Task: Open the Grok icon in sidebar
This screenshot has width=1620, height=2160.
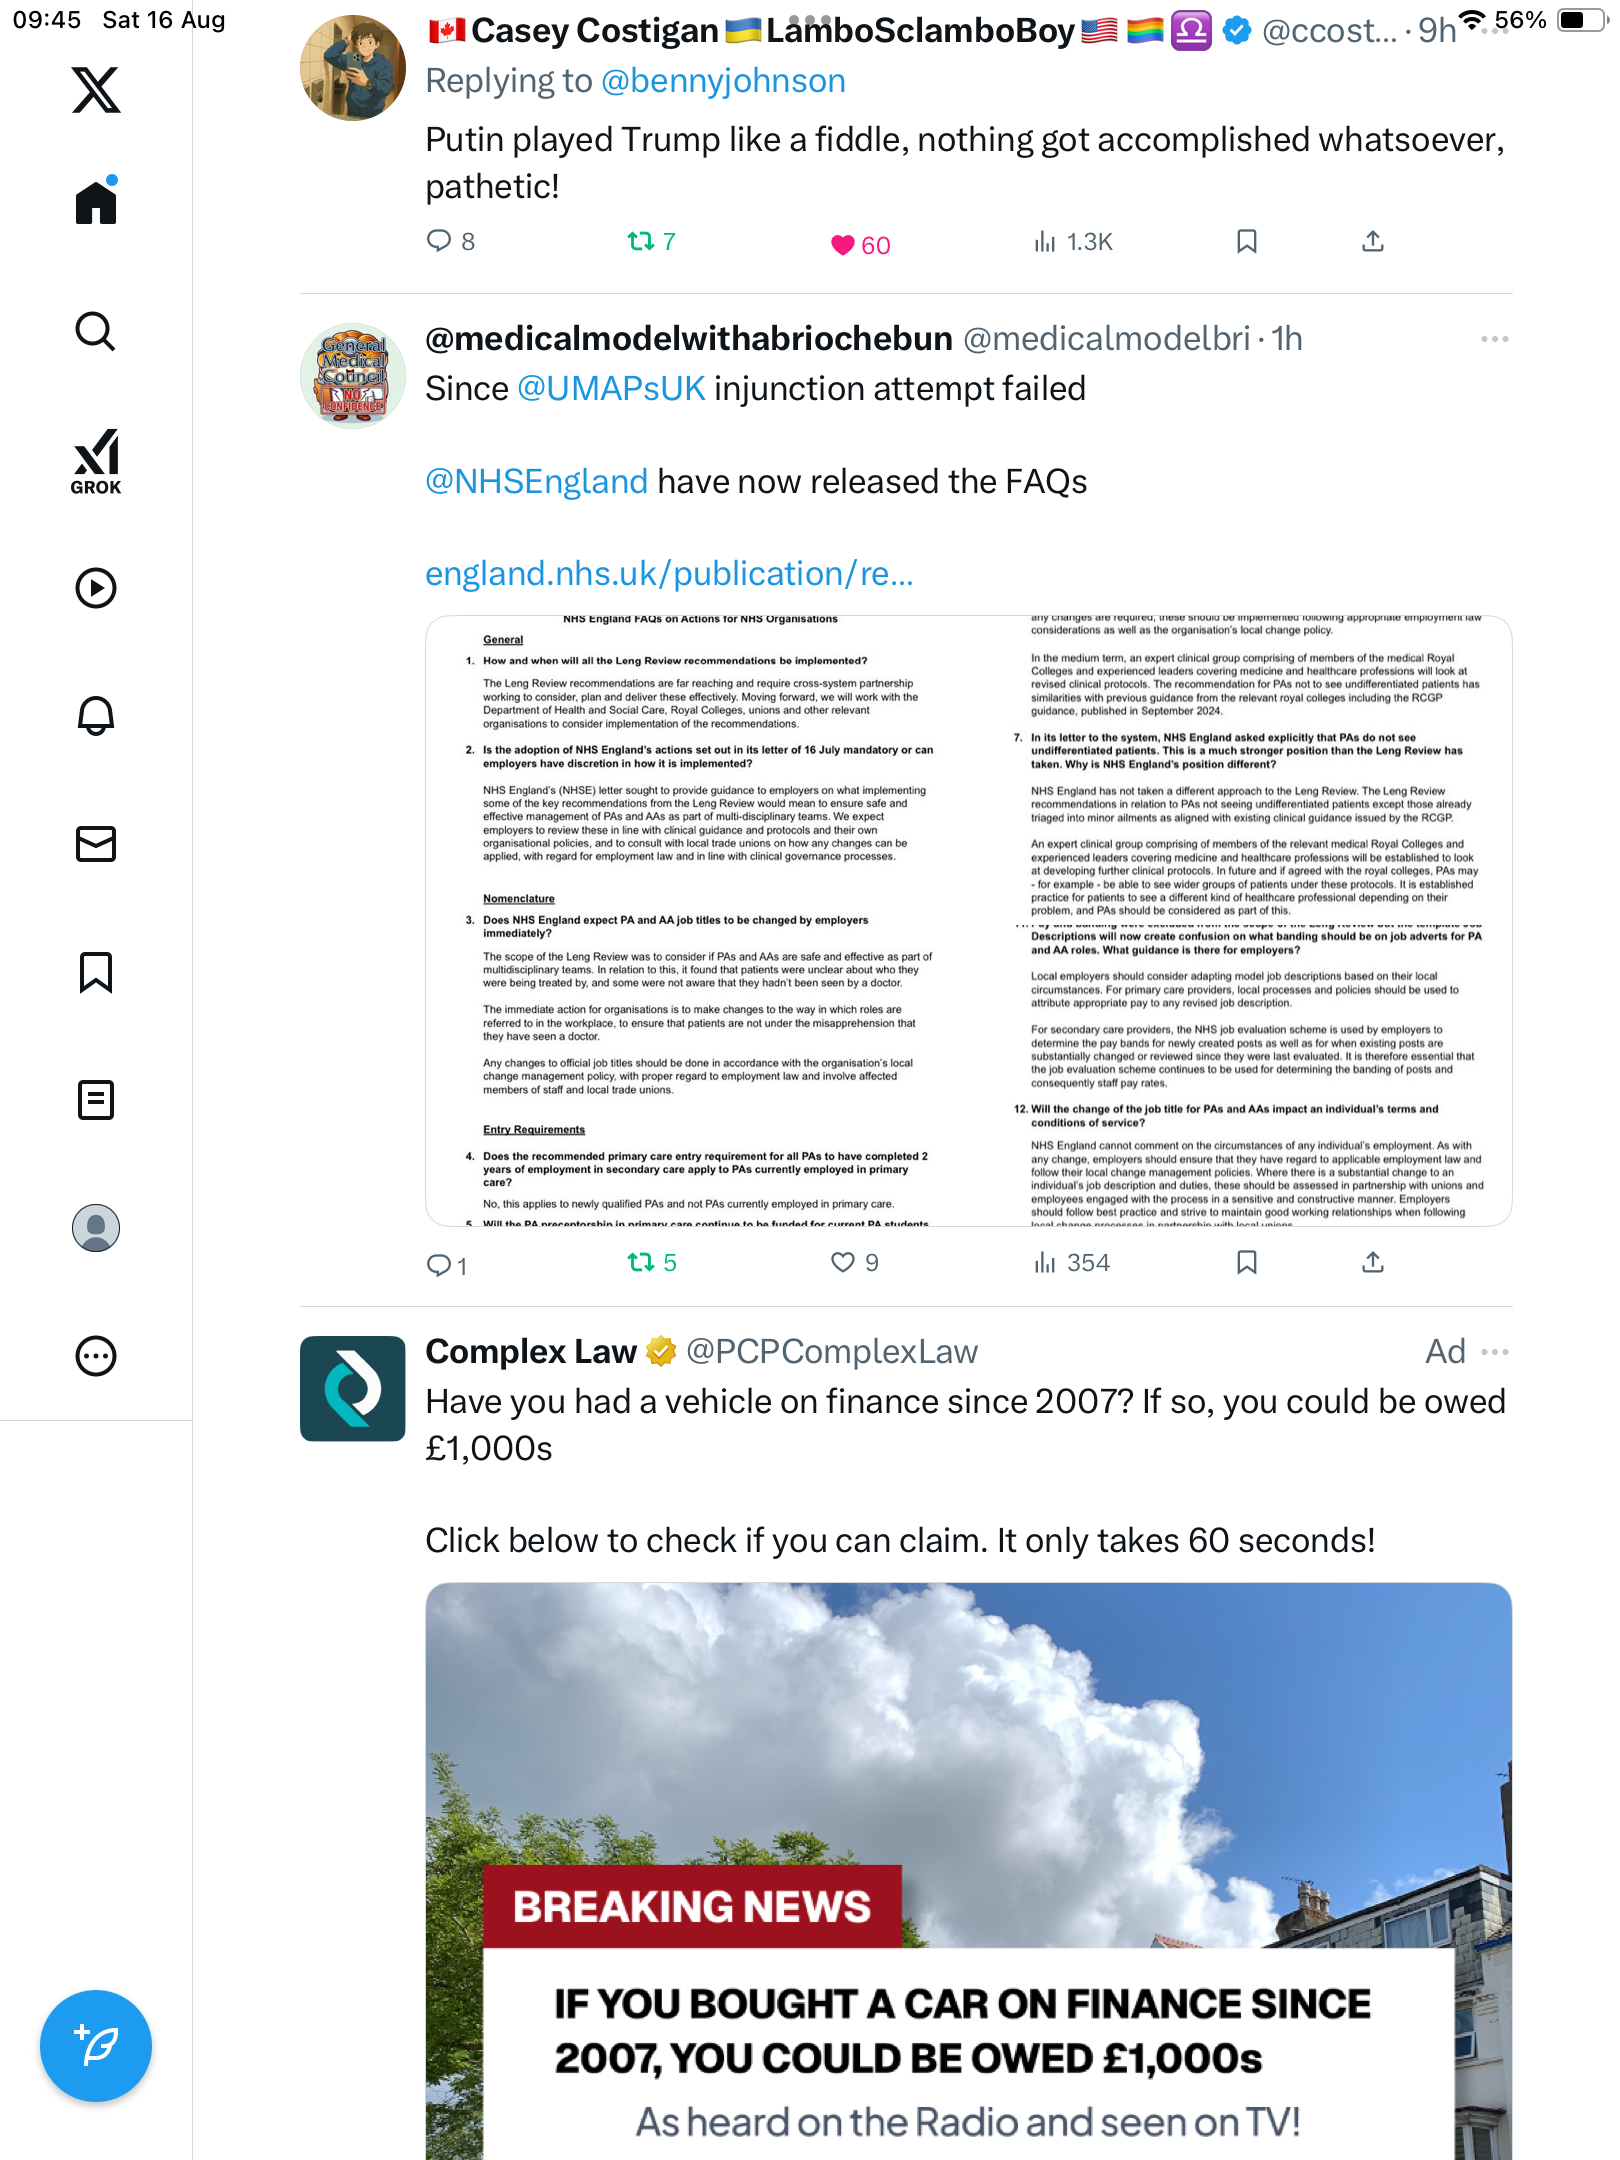Action: coord(96,461)
